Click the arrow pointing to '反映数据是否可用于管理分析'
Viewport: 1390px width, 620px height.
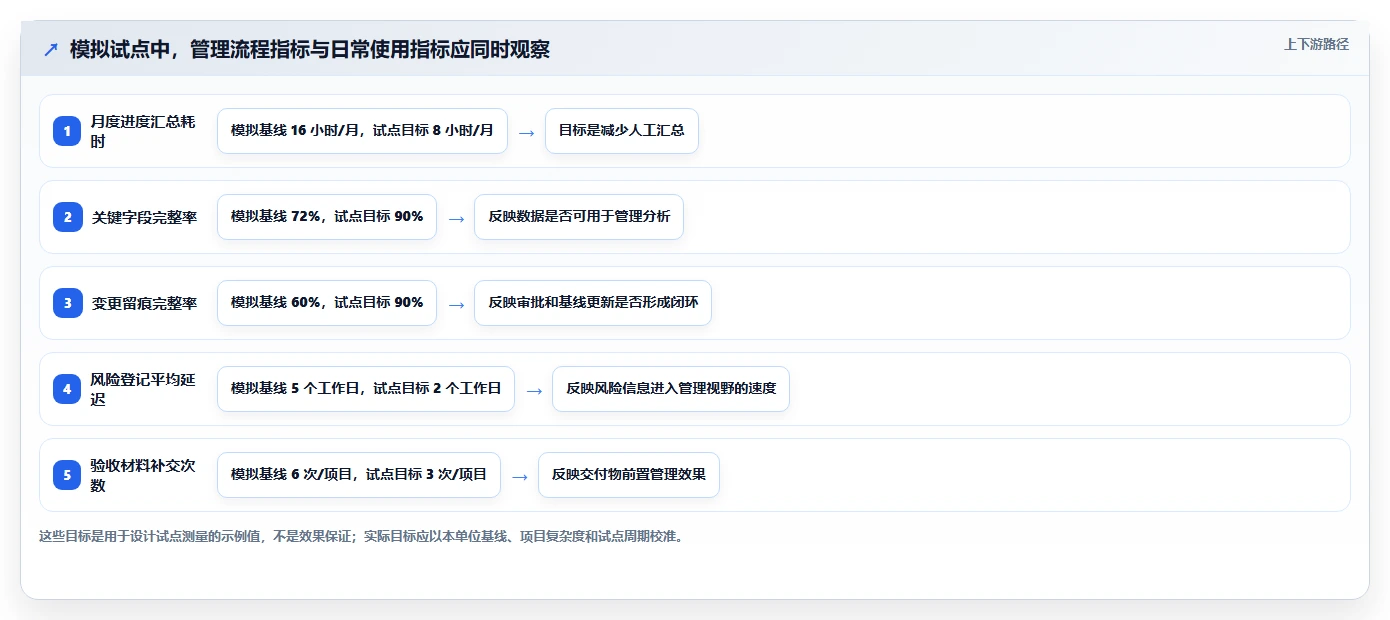(x=455, y=218)
